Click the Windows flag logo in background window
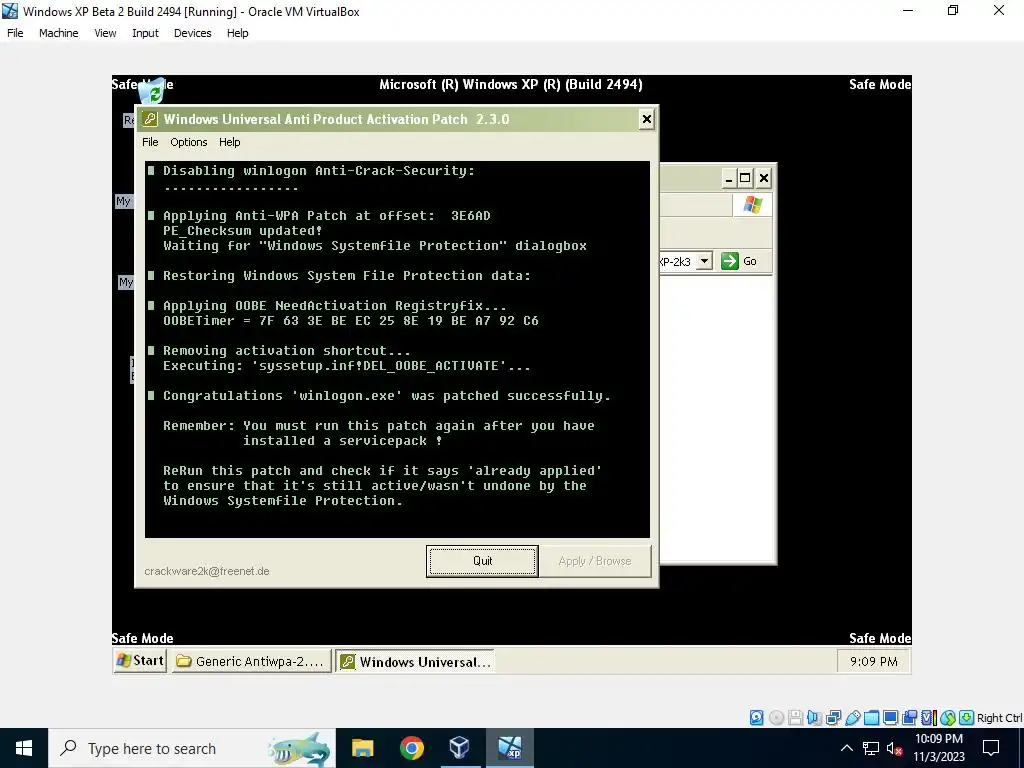This screenshot has height=768, width=1024. coord(752,205)
